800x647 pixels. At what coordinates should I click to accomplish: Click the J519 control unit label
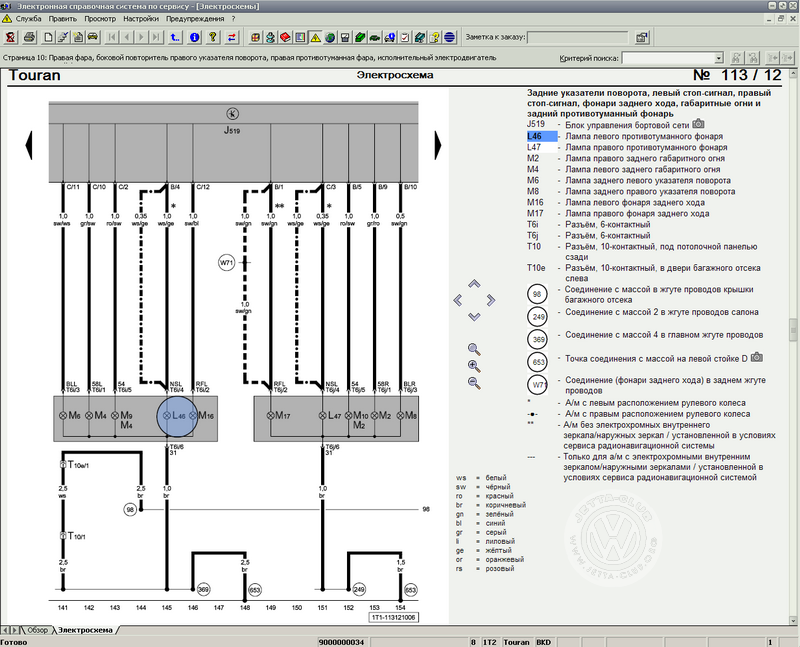pos(232,131)
